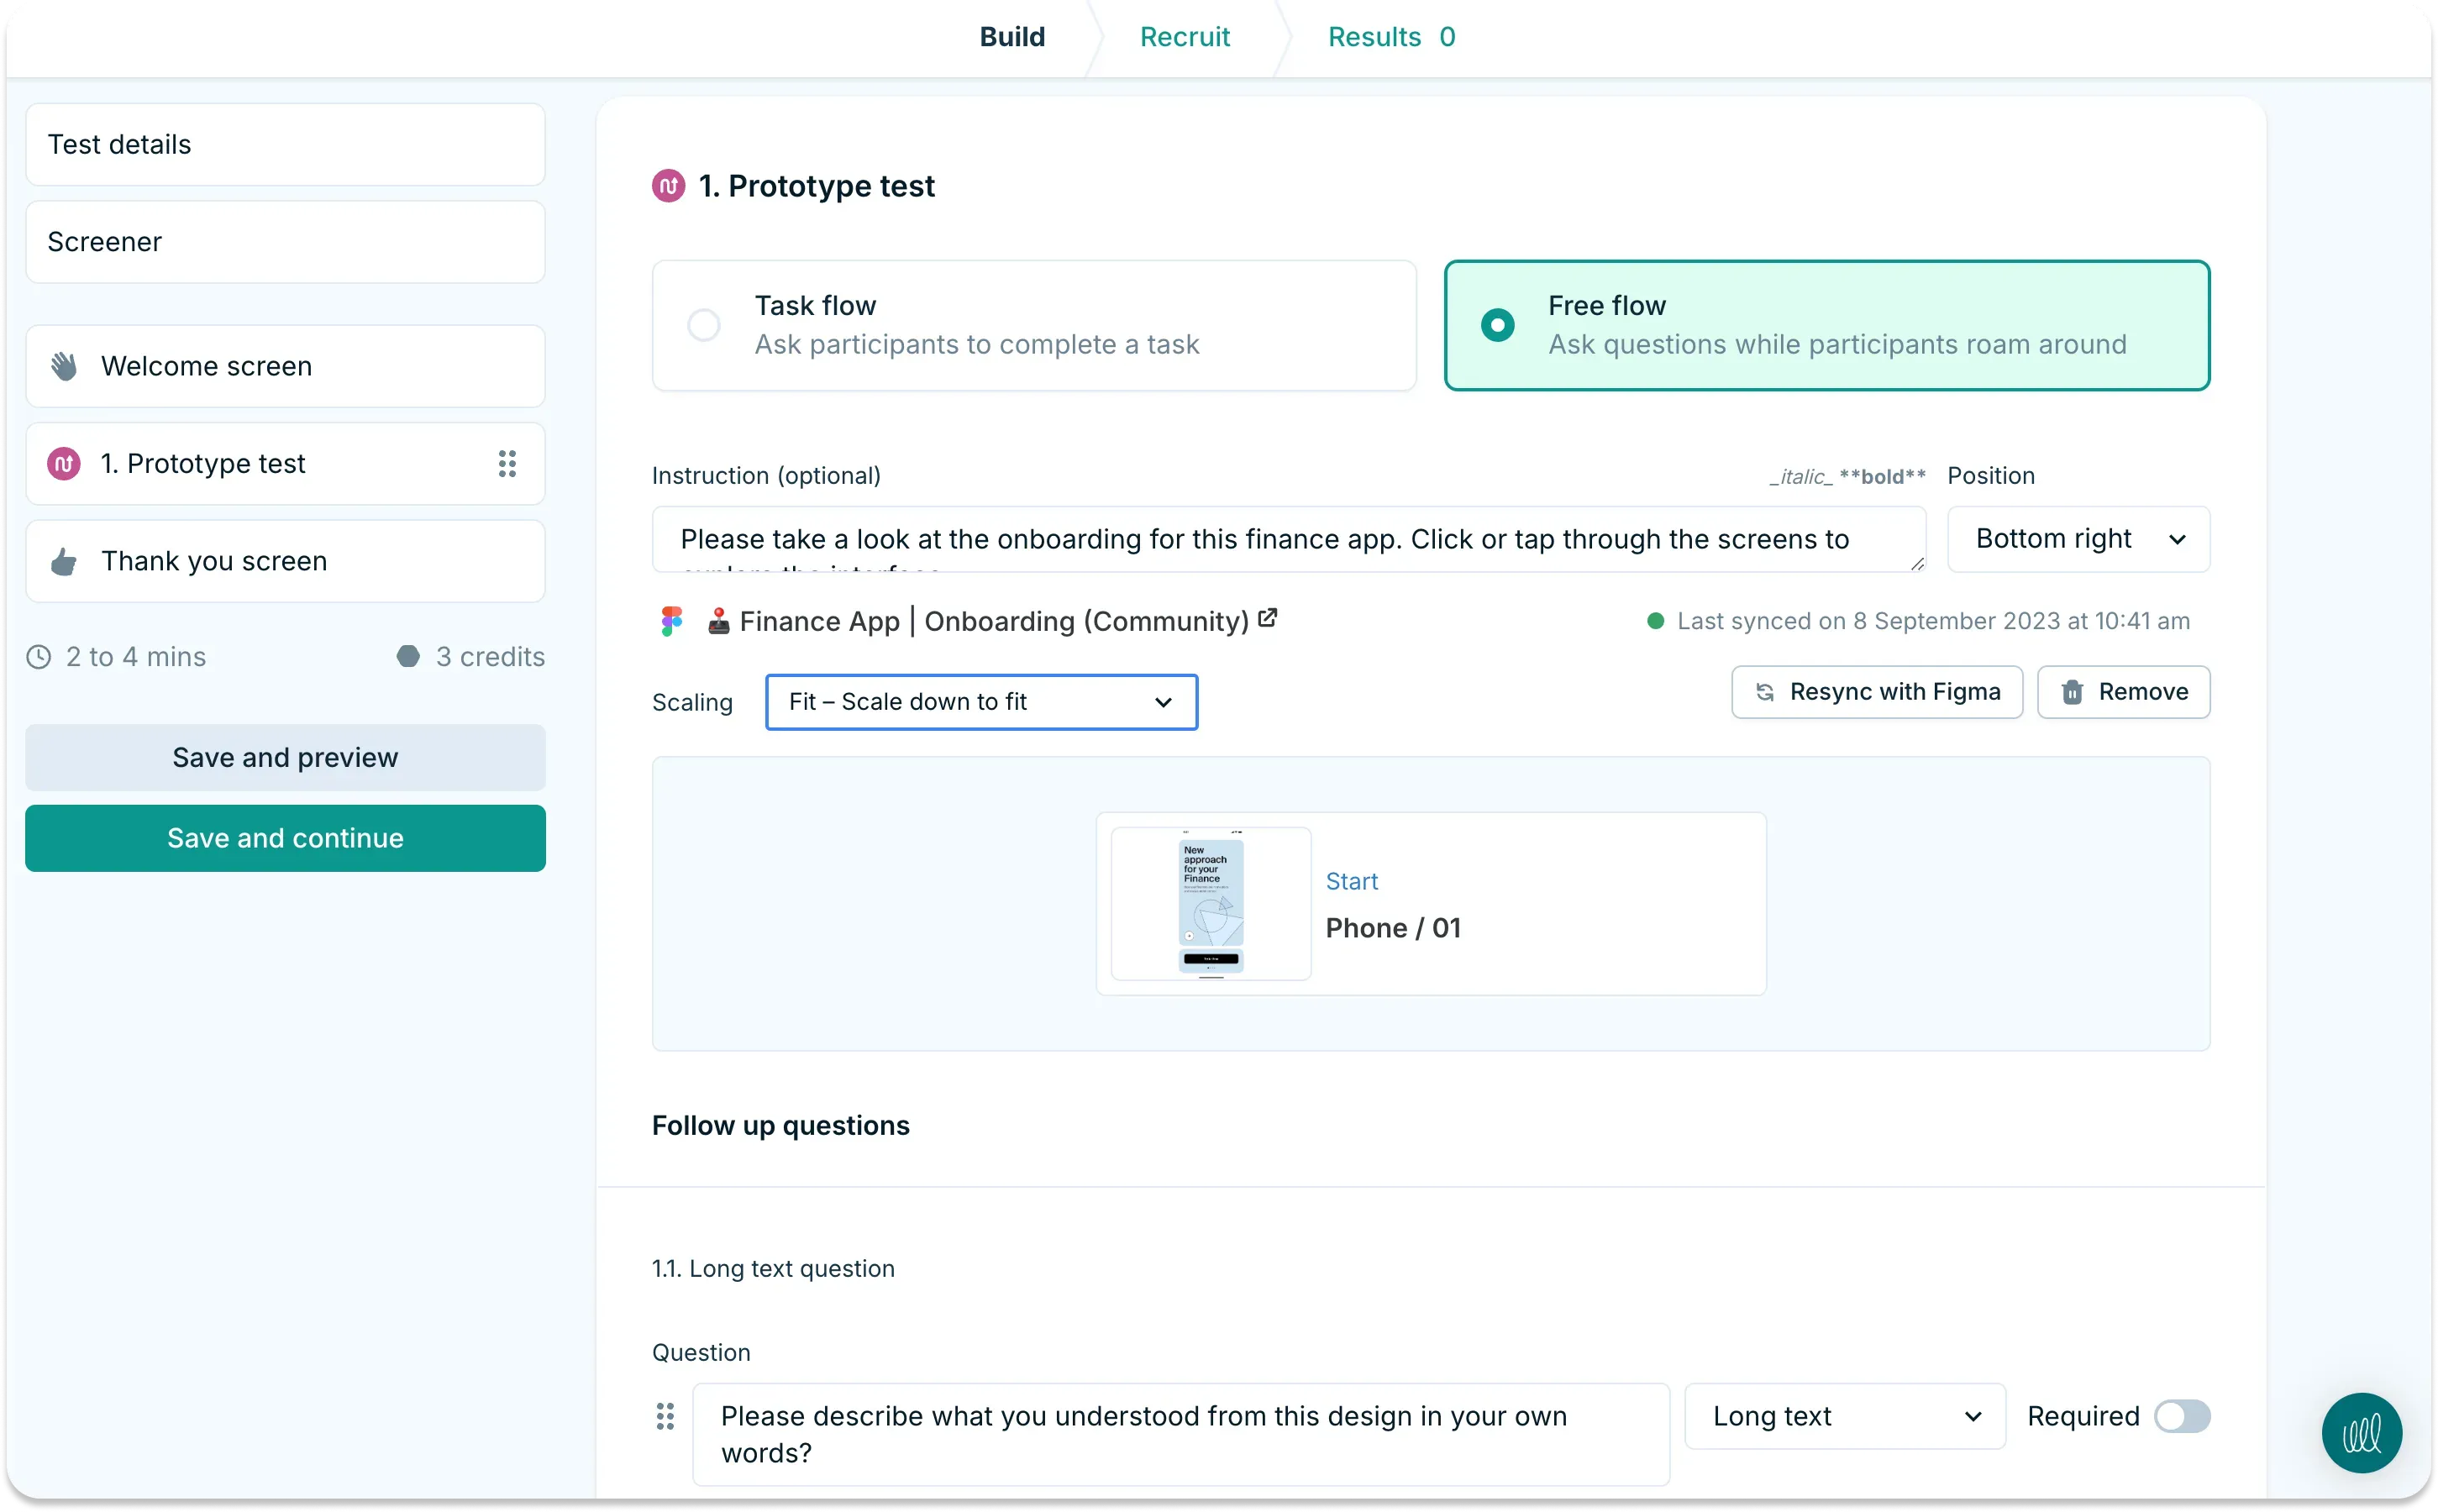Click the wave hand icon on Welcome screen
The height and width of the screenshot is (1512, 2438).
pyautogui.click(x=63, y=366)
